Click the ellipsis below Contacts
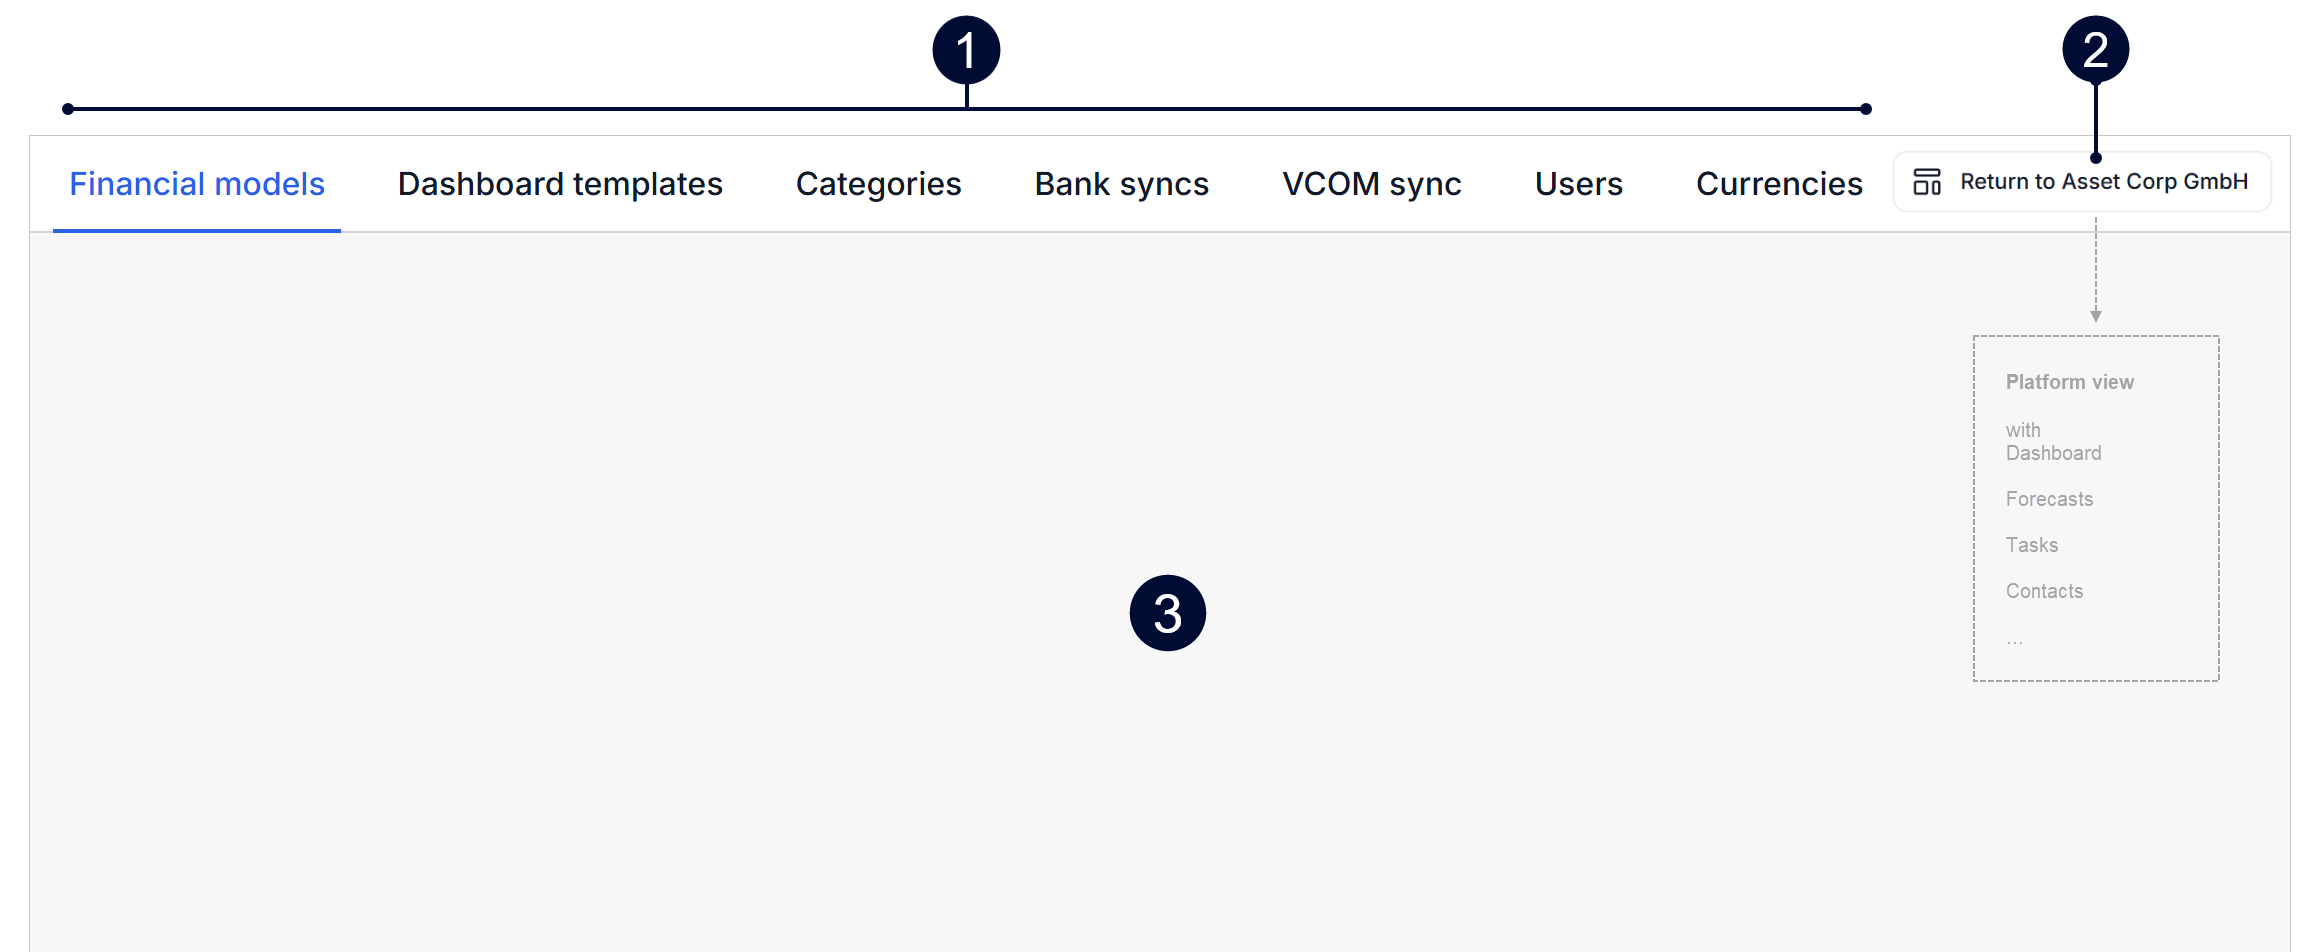The width and height of the screenshot is (2322, 952). 2014,641
